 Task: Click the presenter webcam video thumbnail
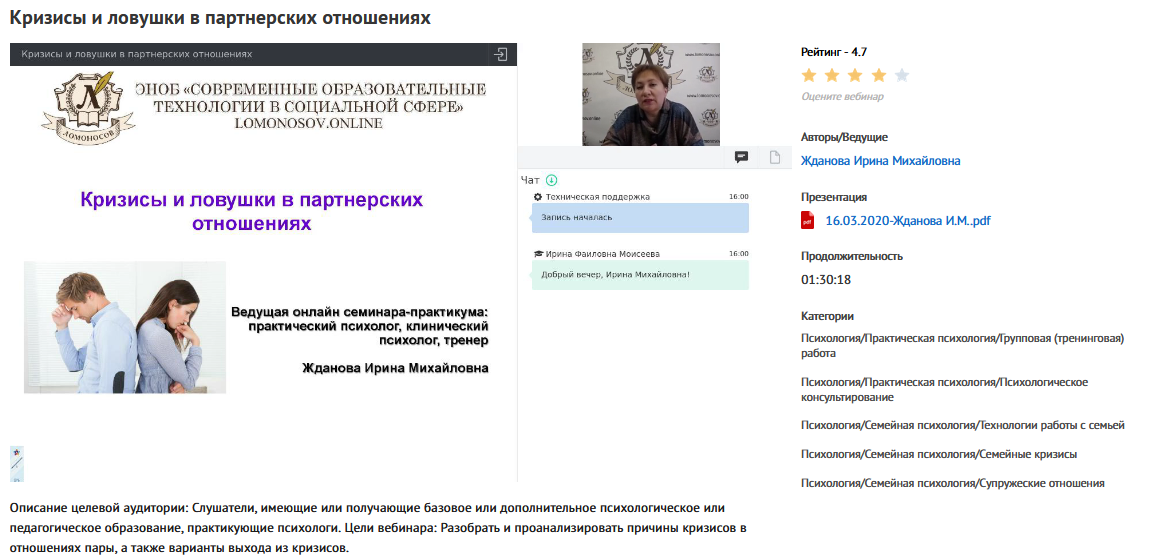pos(650,95)
